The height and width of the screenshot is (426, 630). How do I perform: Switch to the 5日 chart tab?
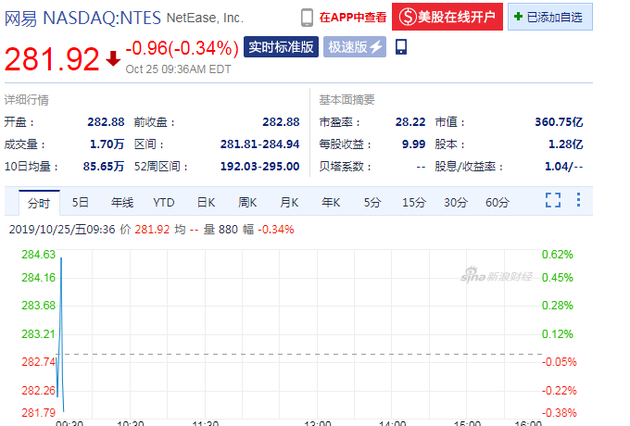click(80, 202)
